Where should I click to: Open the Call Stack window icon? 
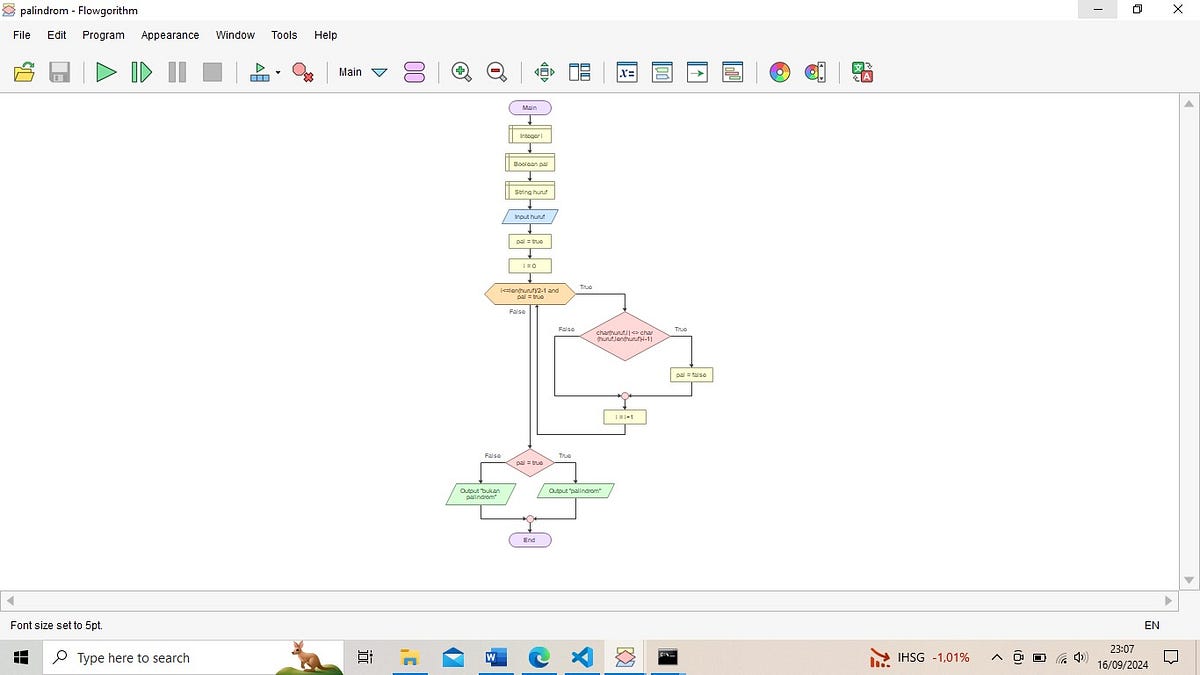(733, 72)
